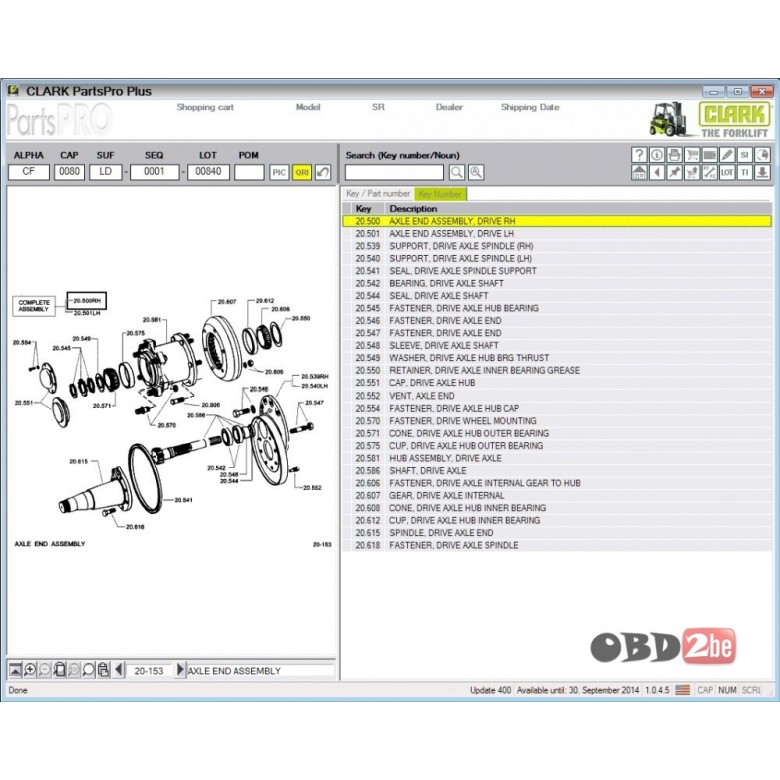Image resolution: width=780 pixels, height=780 pixels.
Task: Click the left-arrow back icon in toolbar
Action: click(657, 173)
